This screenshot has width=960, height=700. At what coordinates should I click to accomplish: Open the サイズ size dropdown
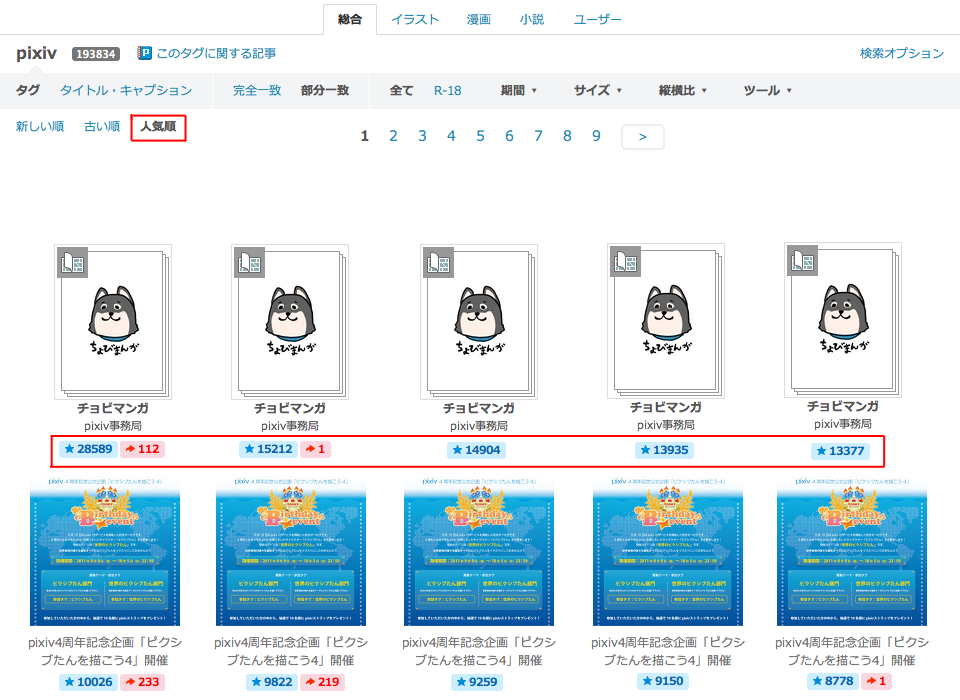[x=597, y=90]
